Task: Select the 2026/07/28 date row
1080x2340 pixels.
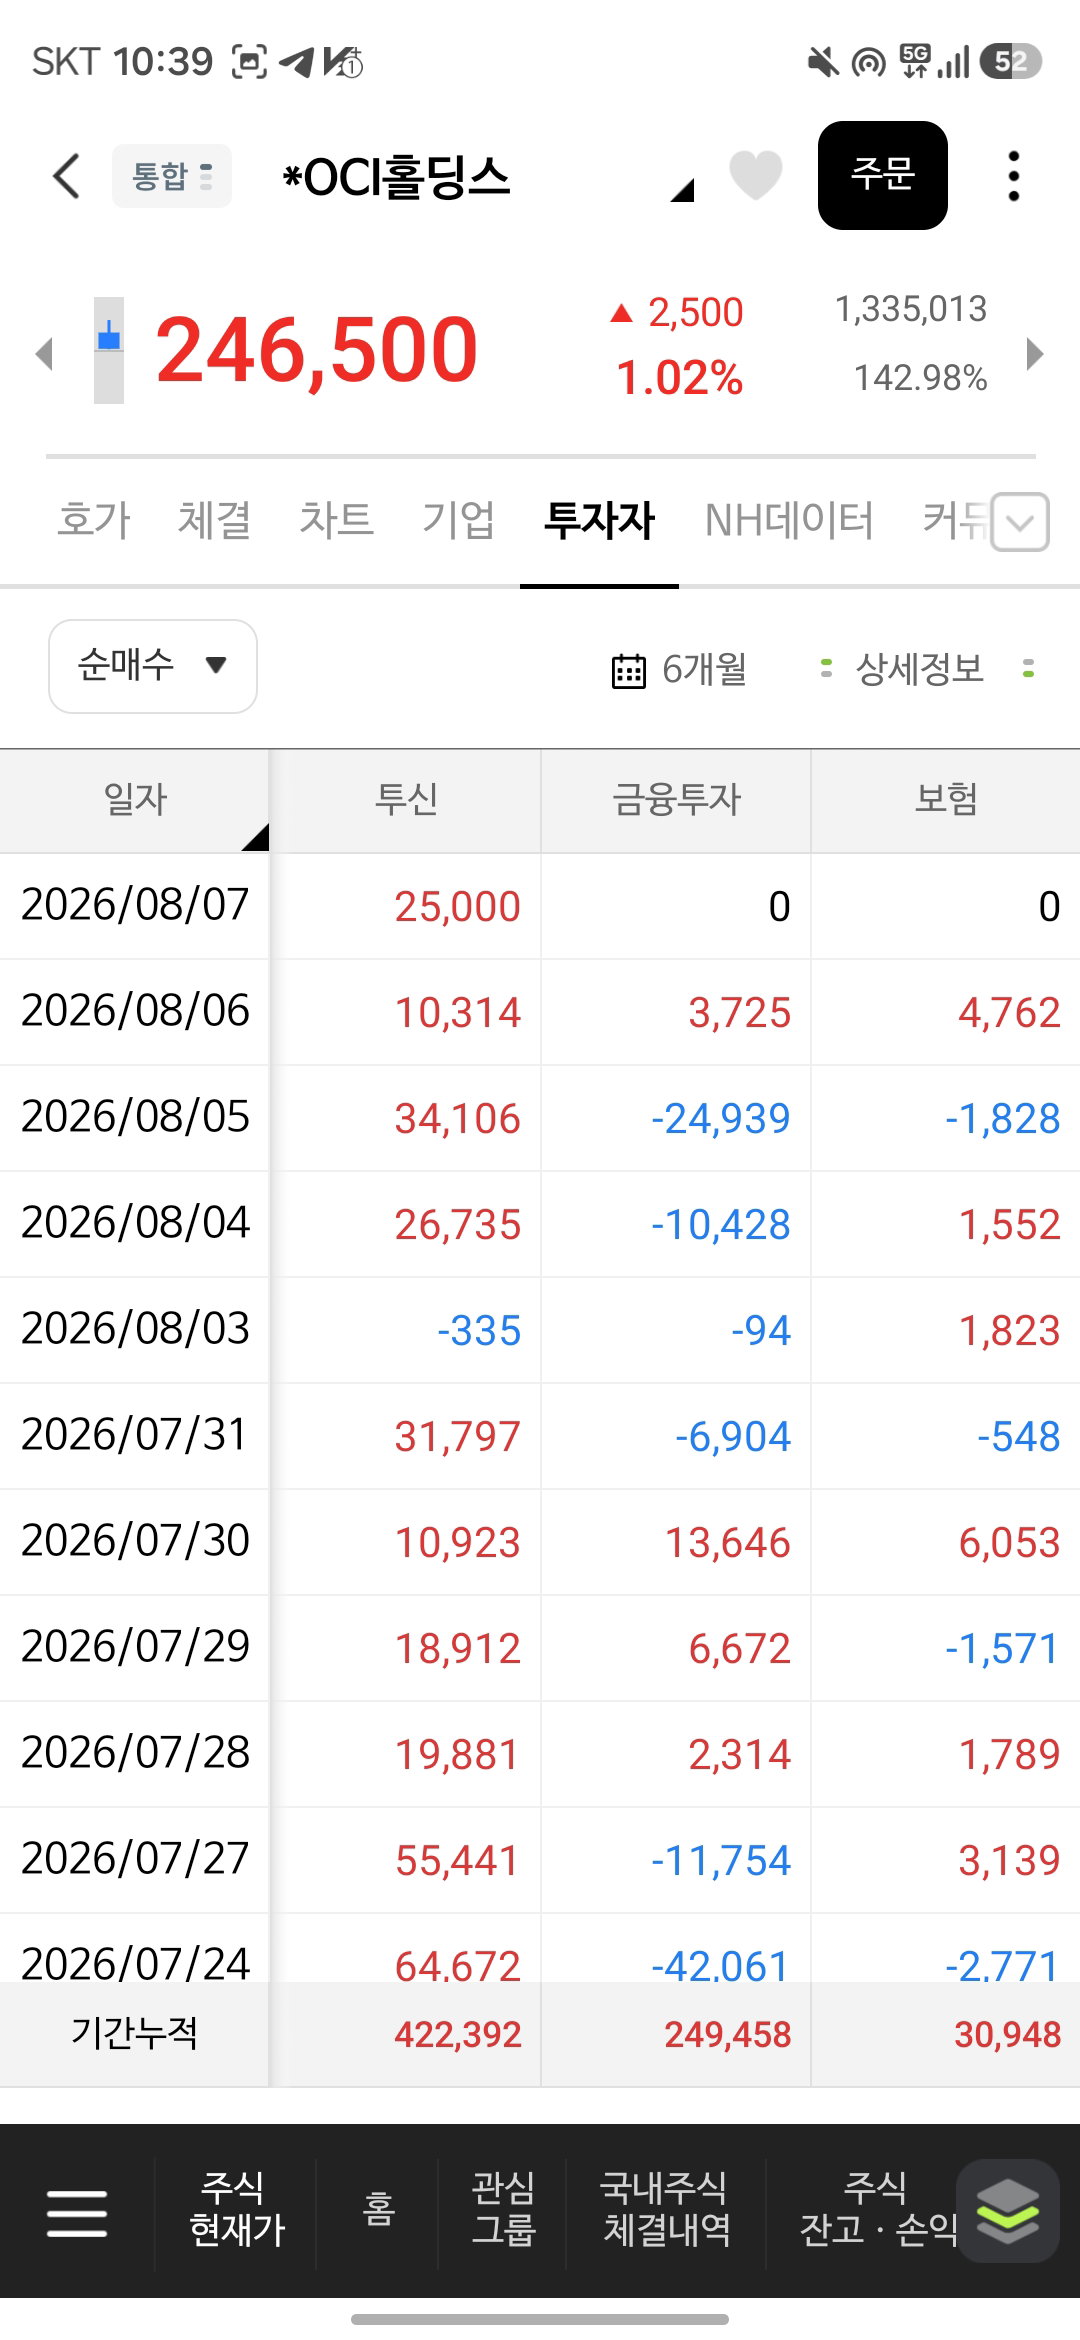Action: coord(135,1753)
